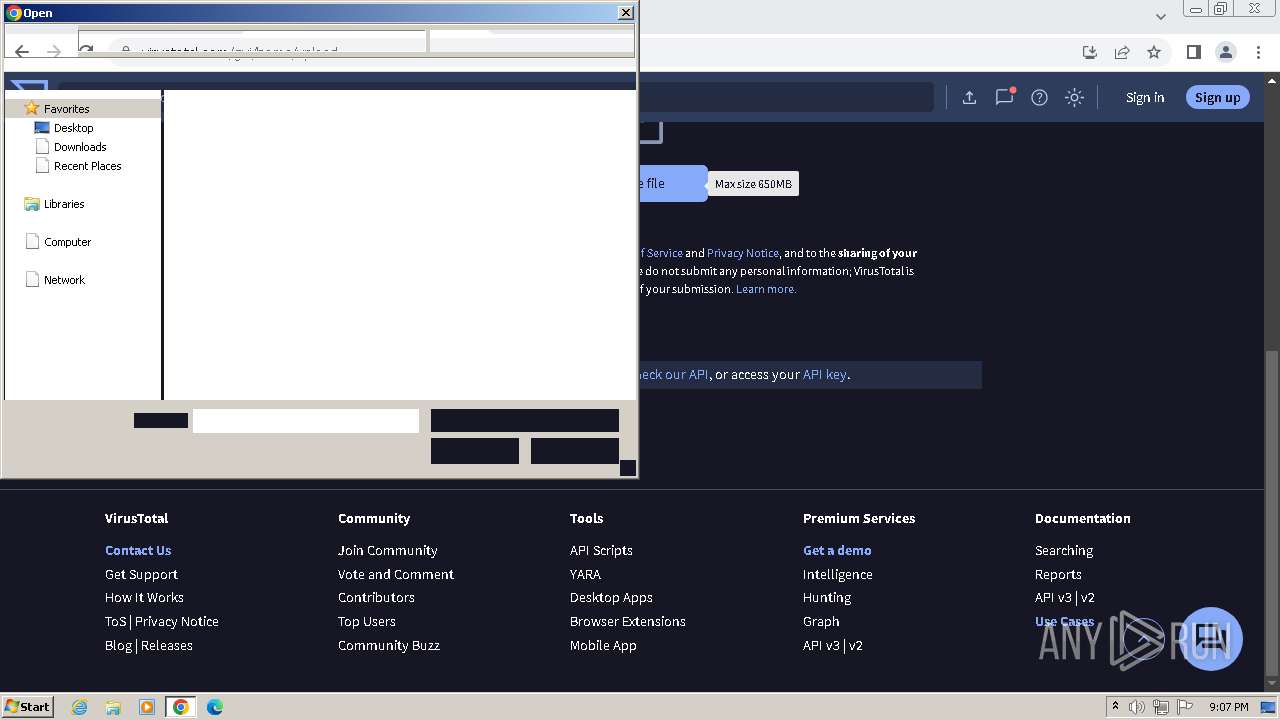
Task: Select Desktop in the navigation pane
Action: click(73, 128)
